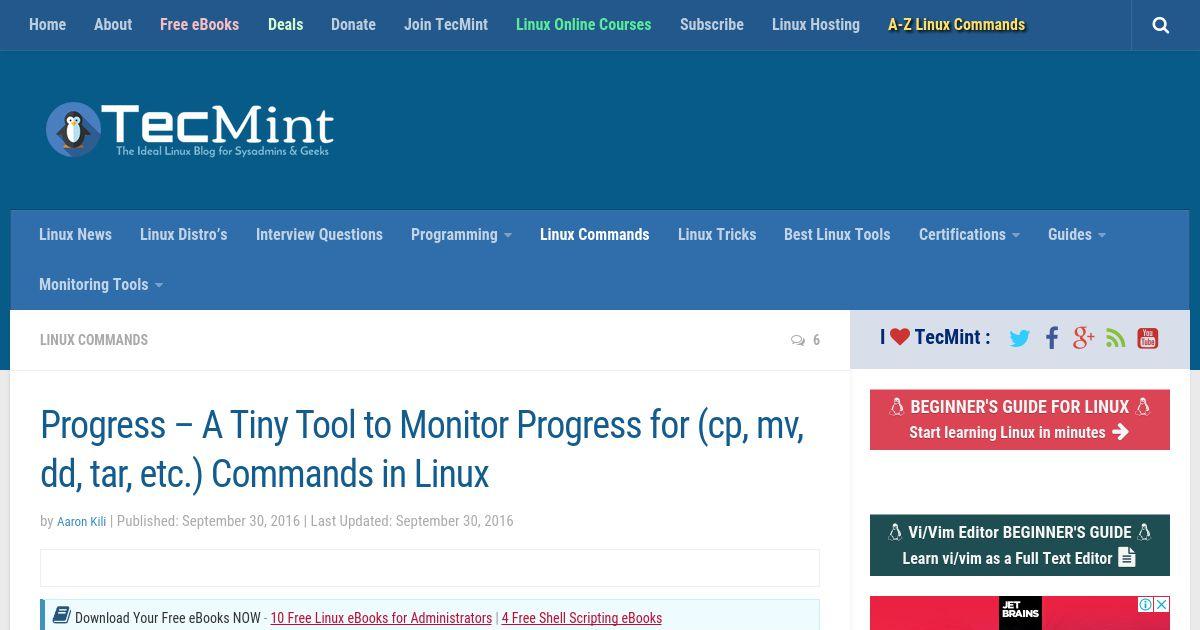Open the Linux Commands nav tab
1200x630 pixels.
(x=594, y=234)
